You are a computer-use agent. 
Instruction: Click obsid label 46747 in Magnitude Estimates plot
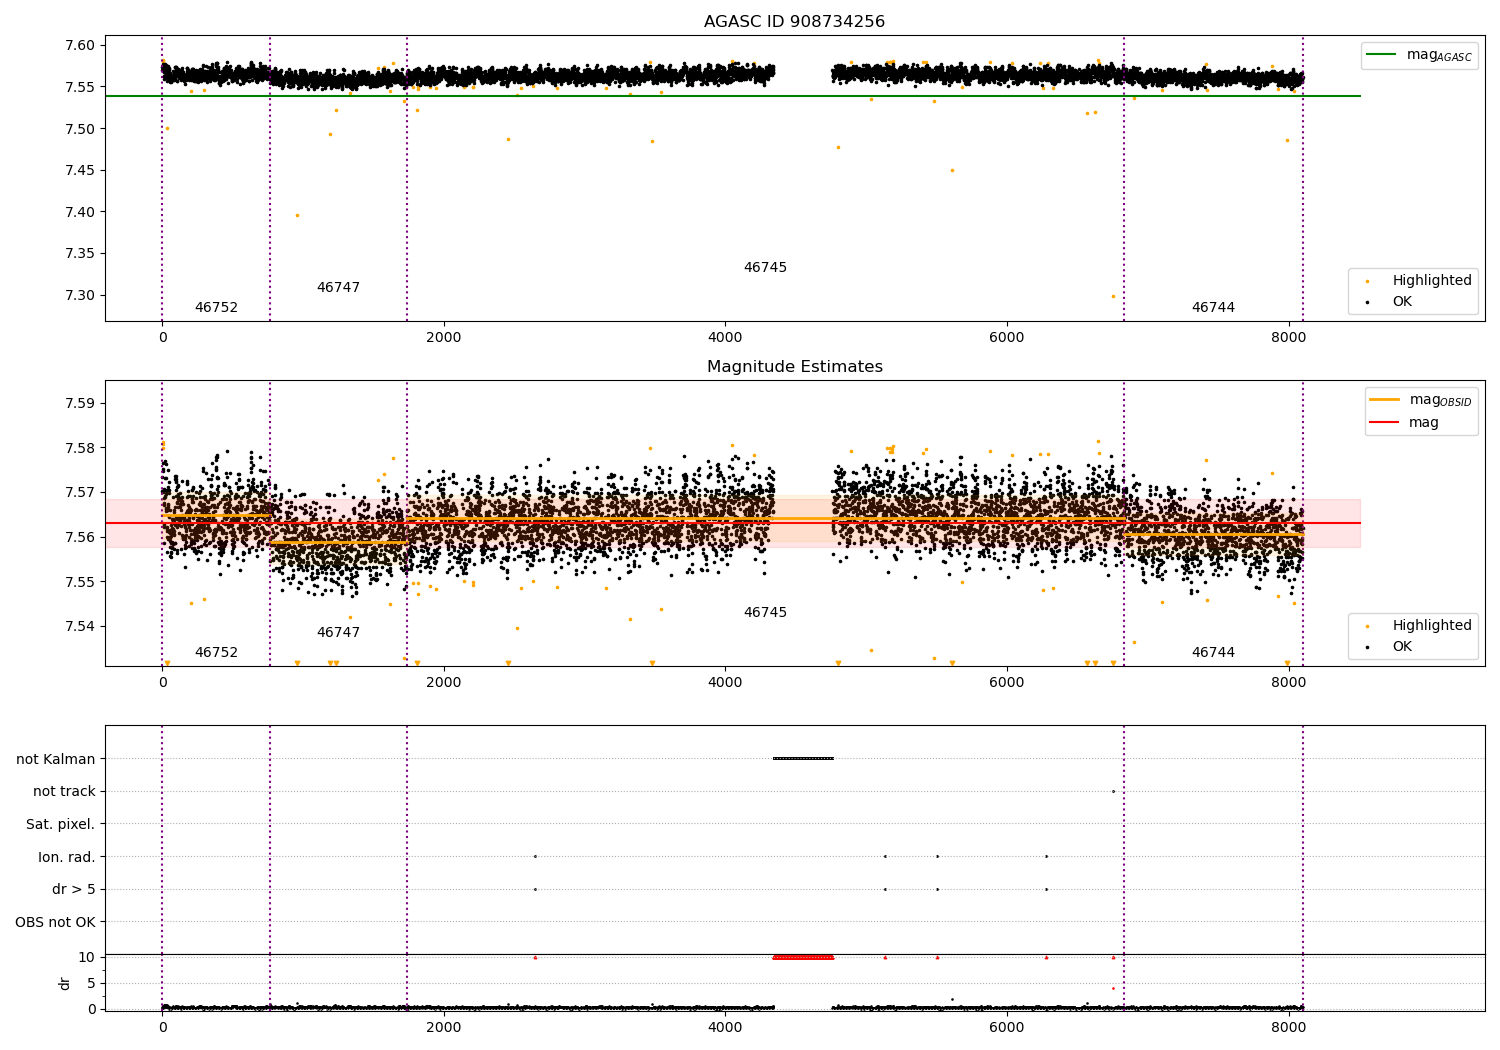(338, 633)
